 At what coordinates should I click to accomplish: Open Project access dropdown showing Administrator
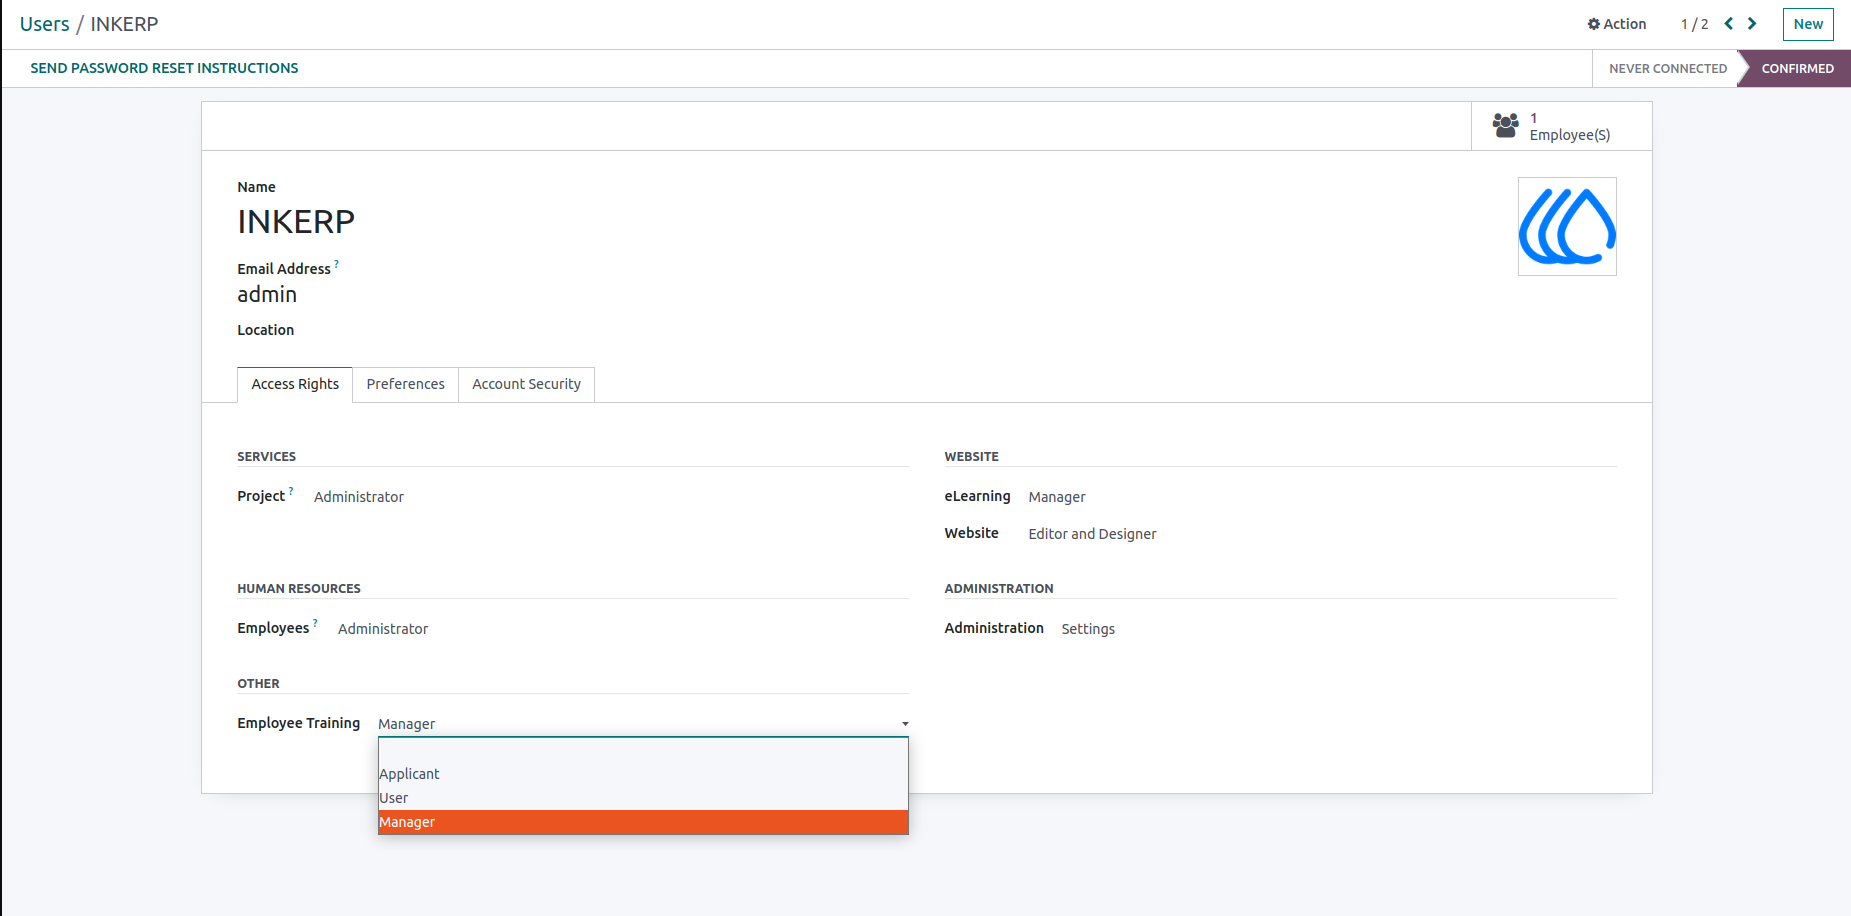359,497
